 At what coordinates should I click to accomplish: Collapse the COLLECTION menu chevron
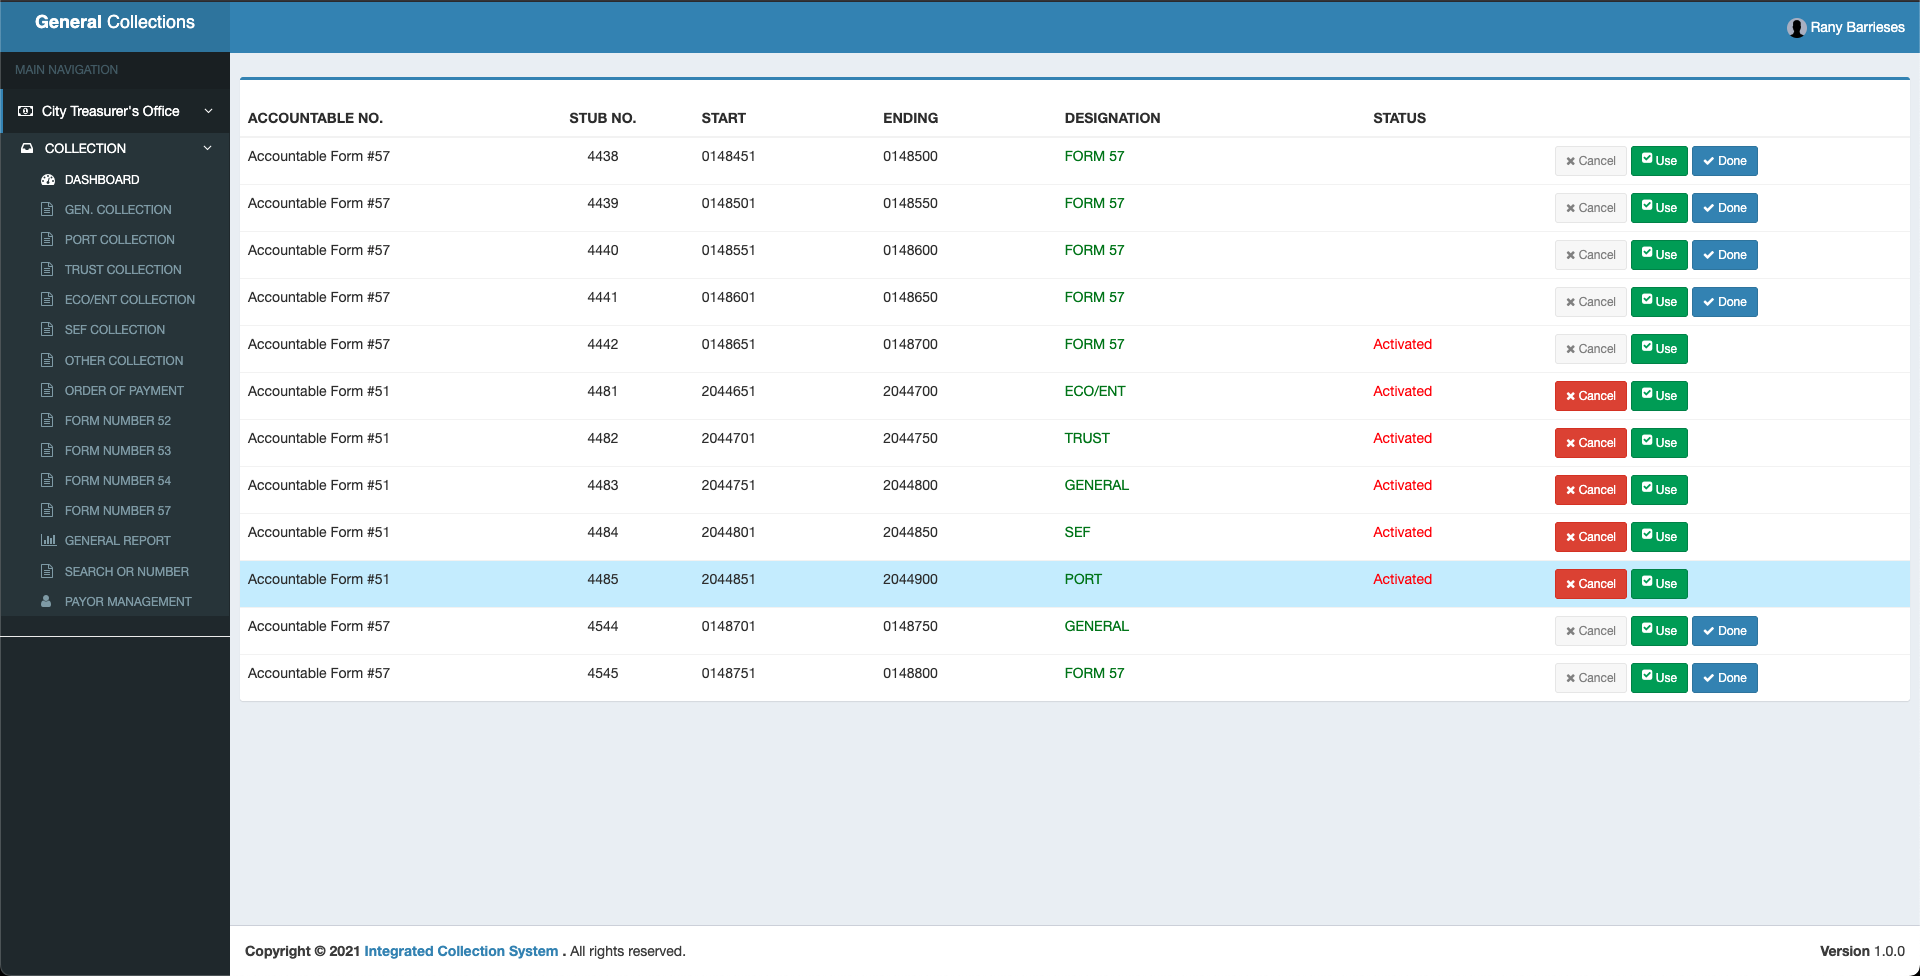[207, 148]
